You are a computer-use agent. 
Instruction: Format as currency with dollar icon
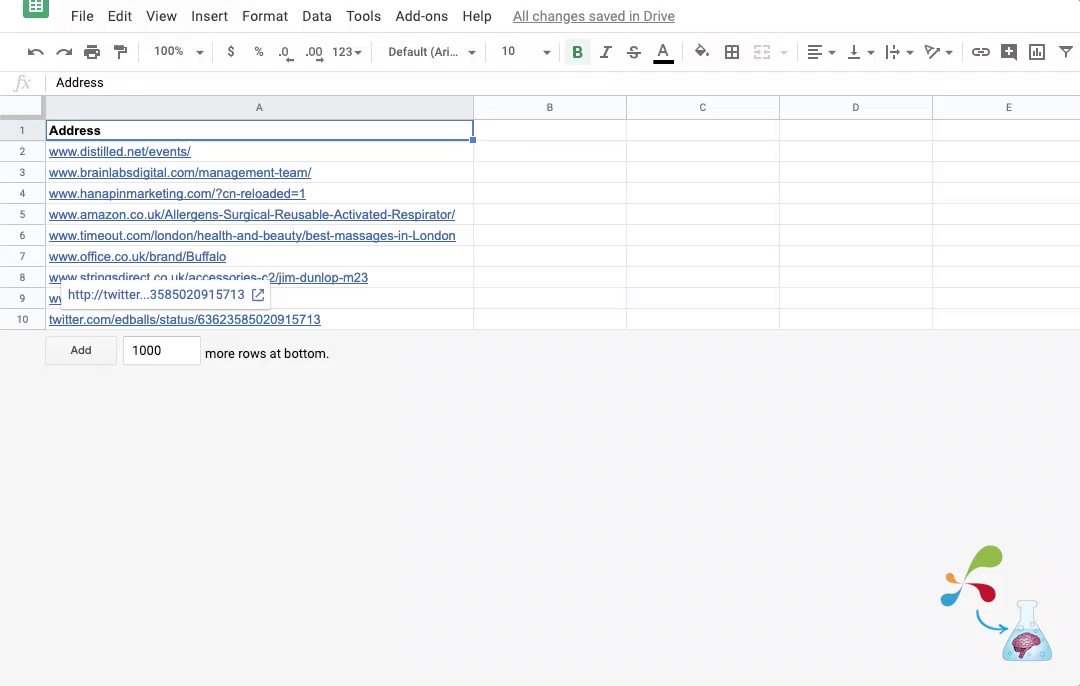pos(231,52)
